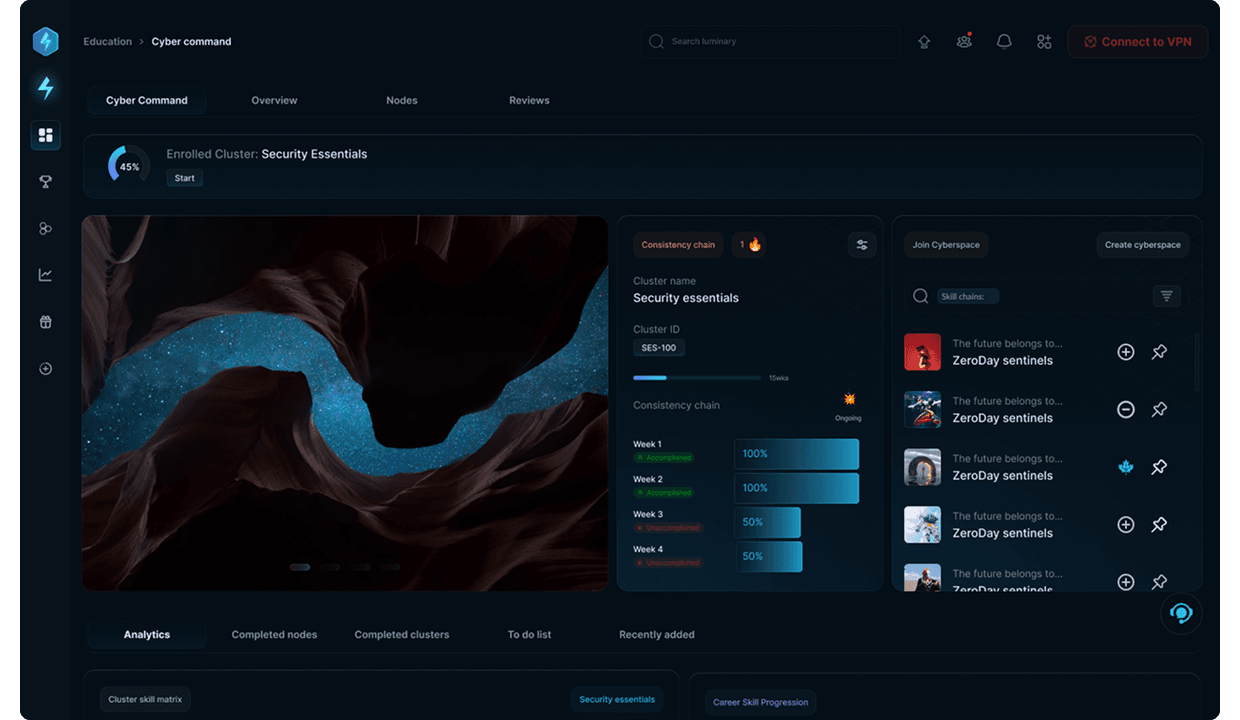The height and width of the screenshot is (720, 1240).
Task: Click the flame streak counter chip
Action: click(x=749, y=244)
